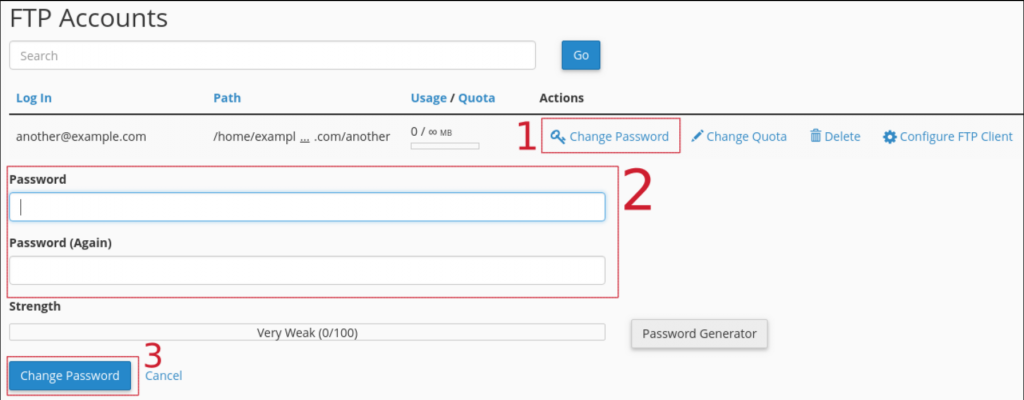
Task: Sort accounts by the Log In column
Action: pyautogui.click(x=34, y=98)
